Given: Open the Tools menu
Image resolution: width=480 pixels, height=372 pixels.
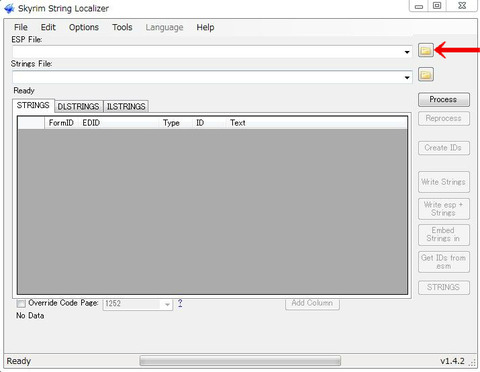Looking at the screenshot, I should [x=122, y=27].
